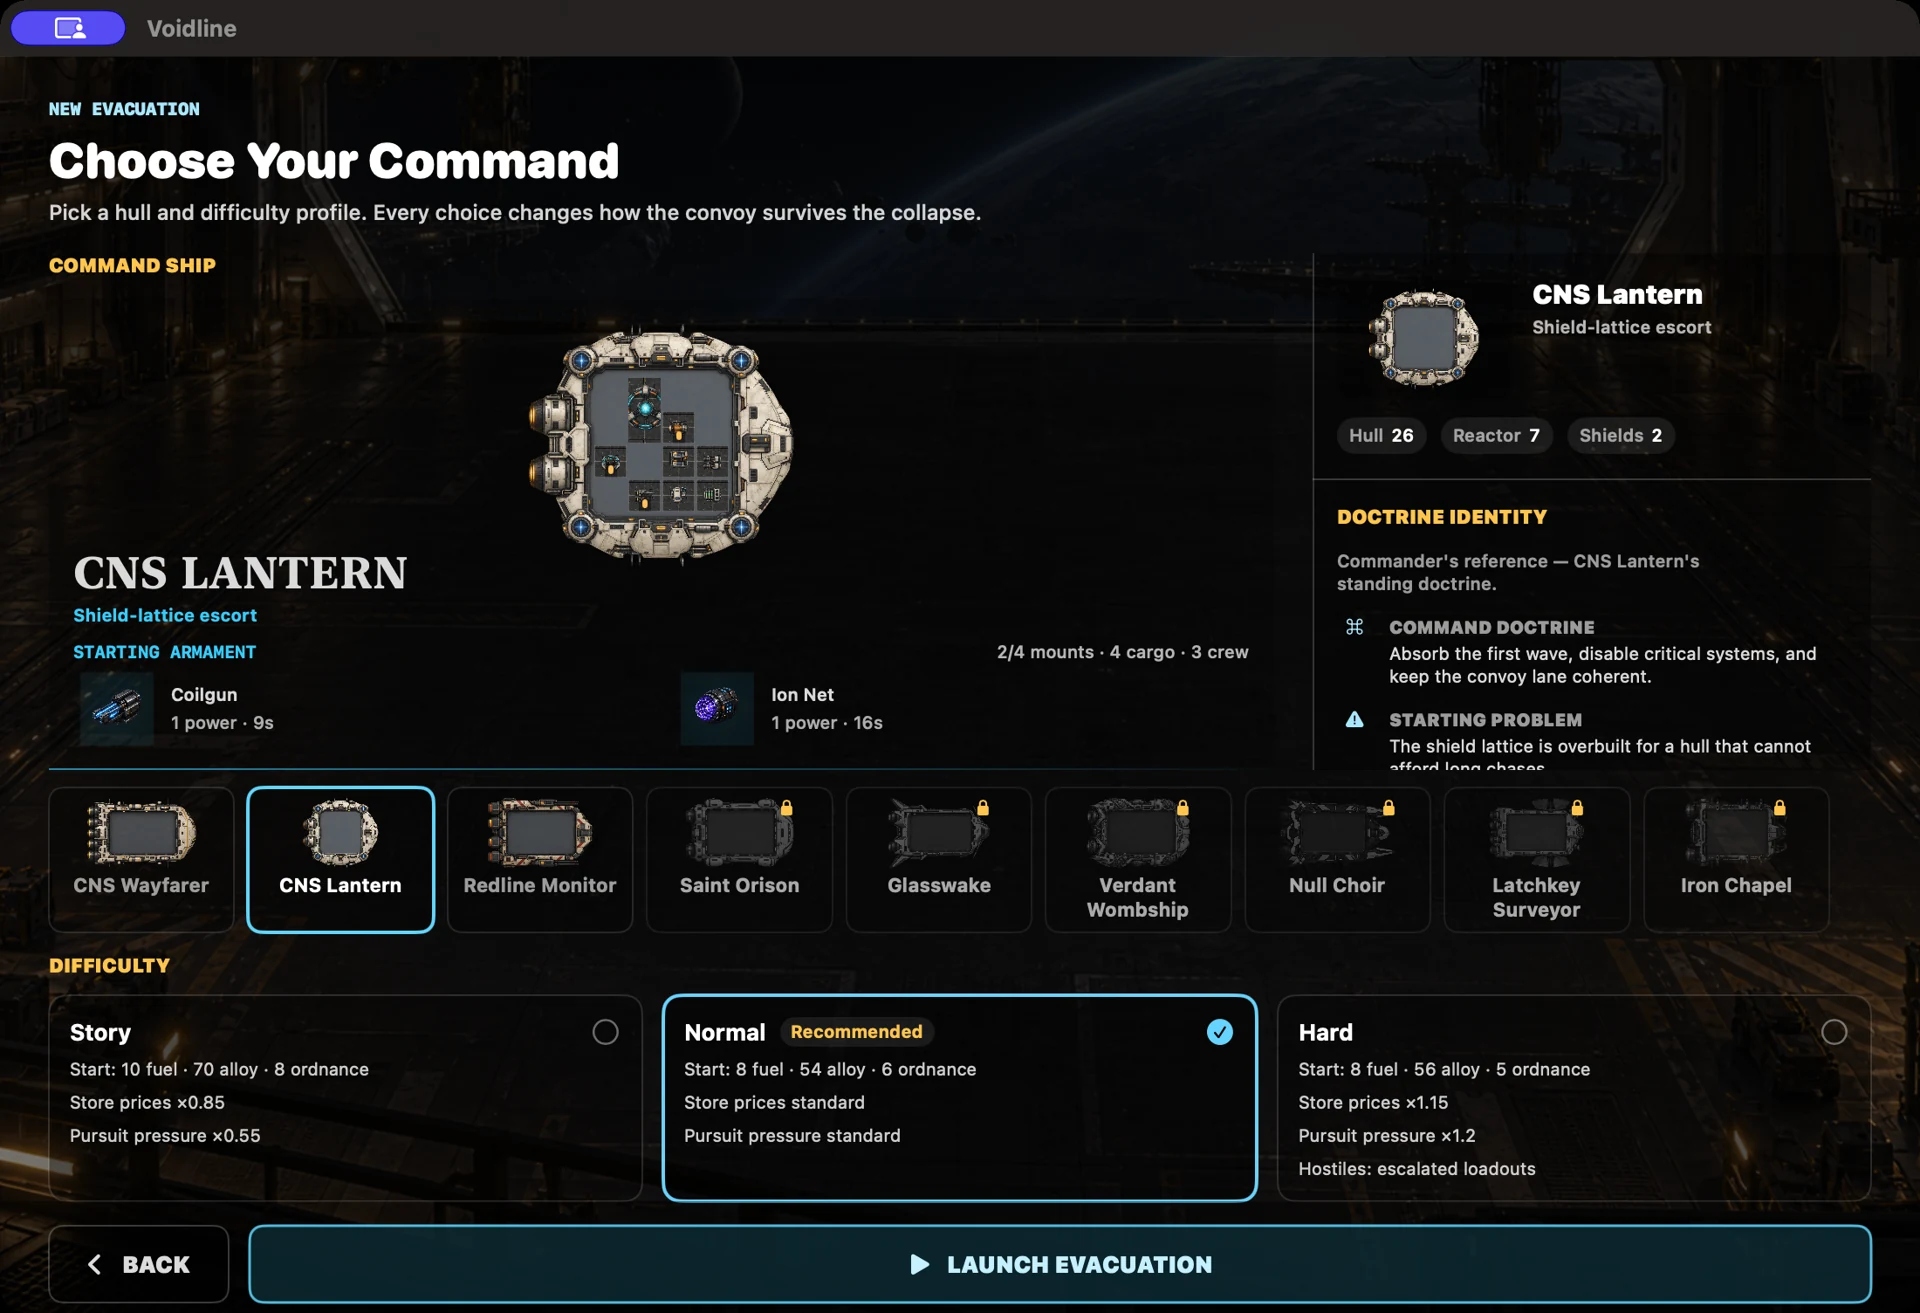Choose the Redline Monitor ship
Screen dimensions: 1920x1313
(x=540, y=859)
